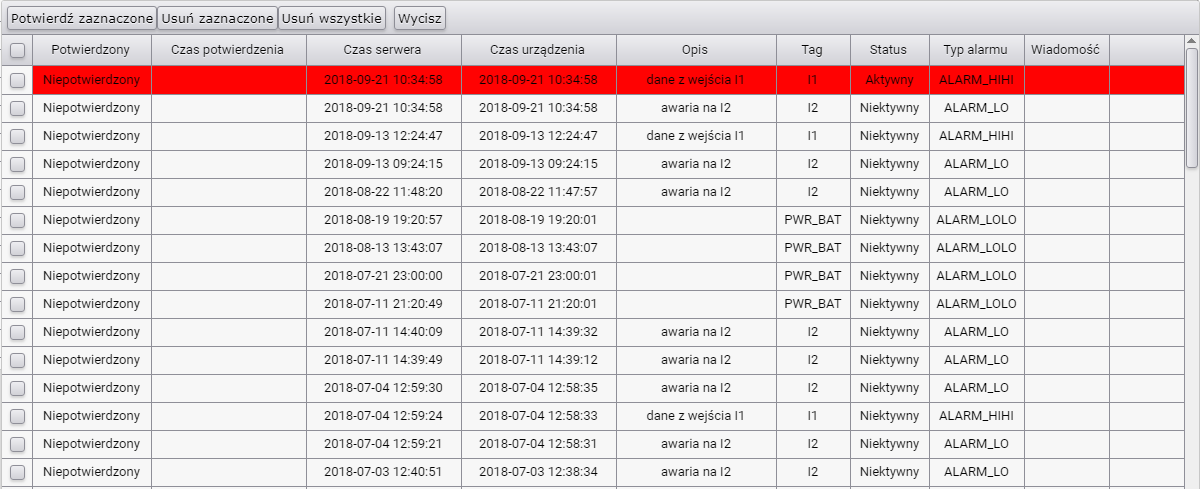Enable checkbox for 2018-07-03 12:40:51 row
Image resolution: width=1202 pixels, height=489 pixels.
pyautogui.click(x=17, y=472)
